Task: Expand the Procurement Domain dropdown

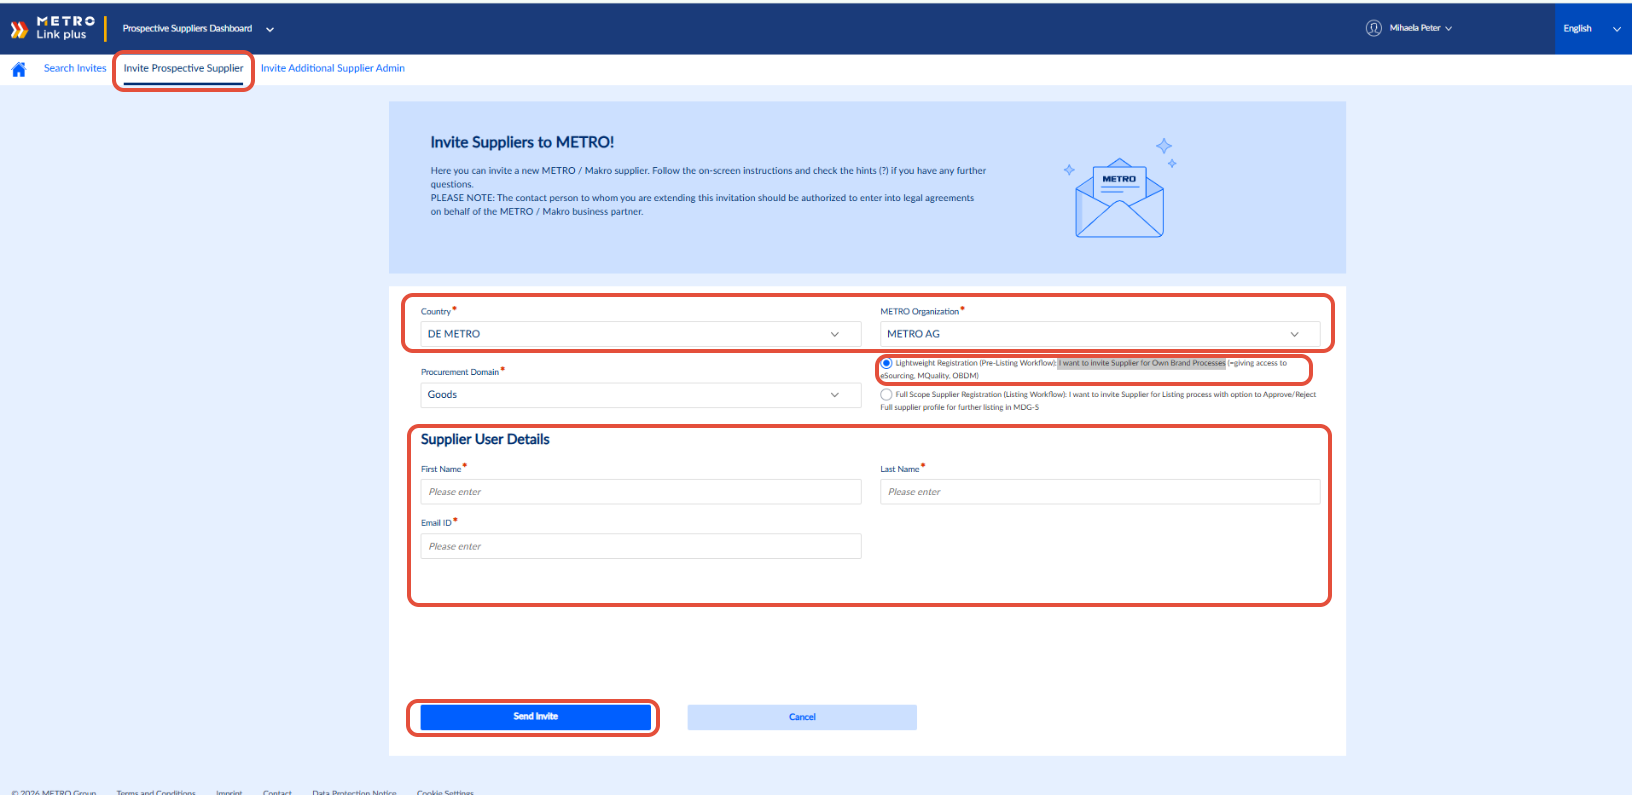Action: click(641, 395)
